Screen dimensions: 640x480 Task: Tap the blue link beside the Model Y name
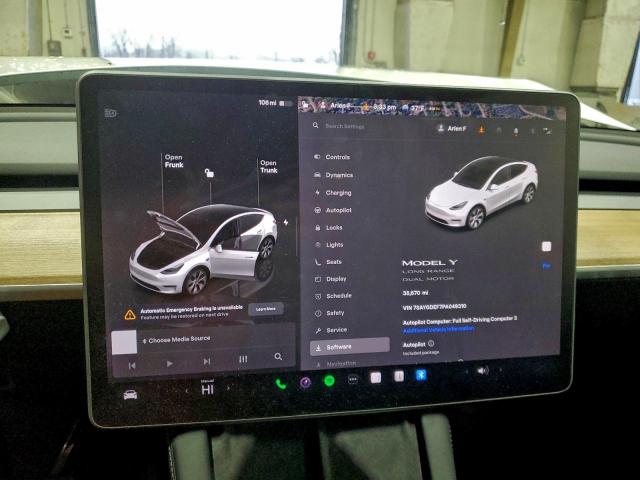[x=546, y=266]
